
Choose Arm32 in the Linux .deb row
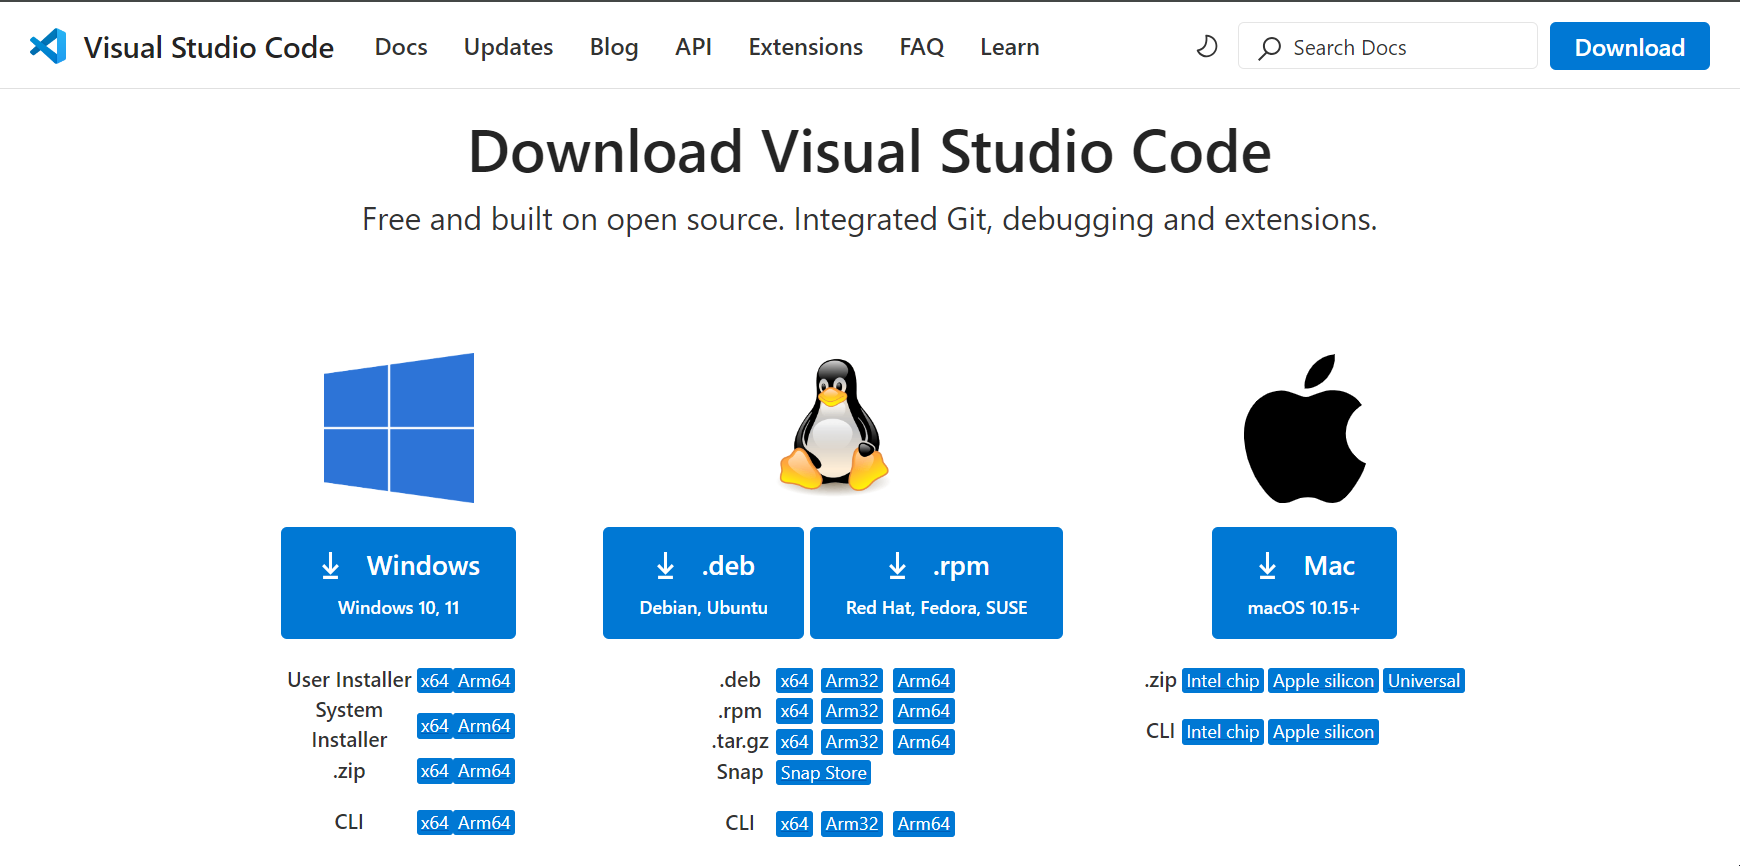click(852, 681)
